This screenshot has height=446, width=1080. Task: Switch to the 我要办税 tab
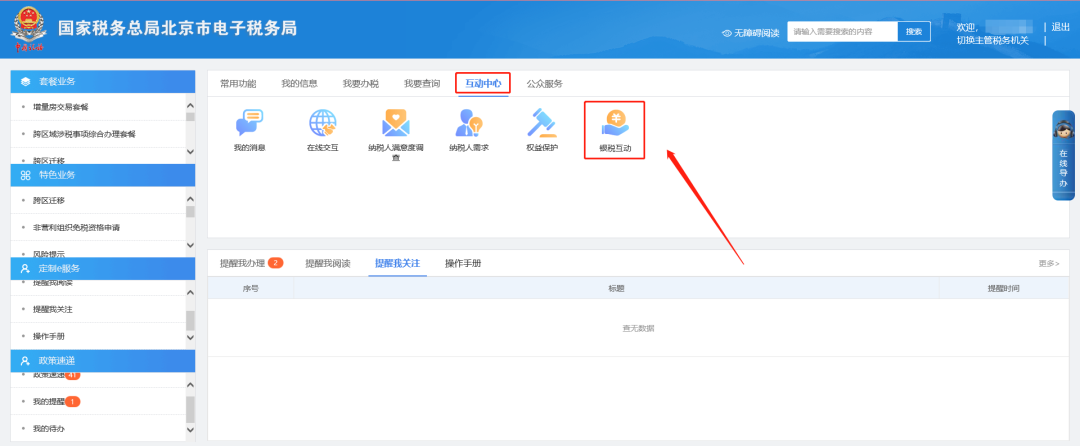tap(360, 83)
